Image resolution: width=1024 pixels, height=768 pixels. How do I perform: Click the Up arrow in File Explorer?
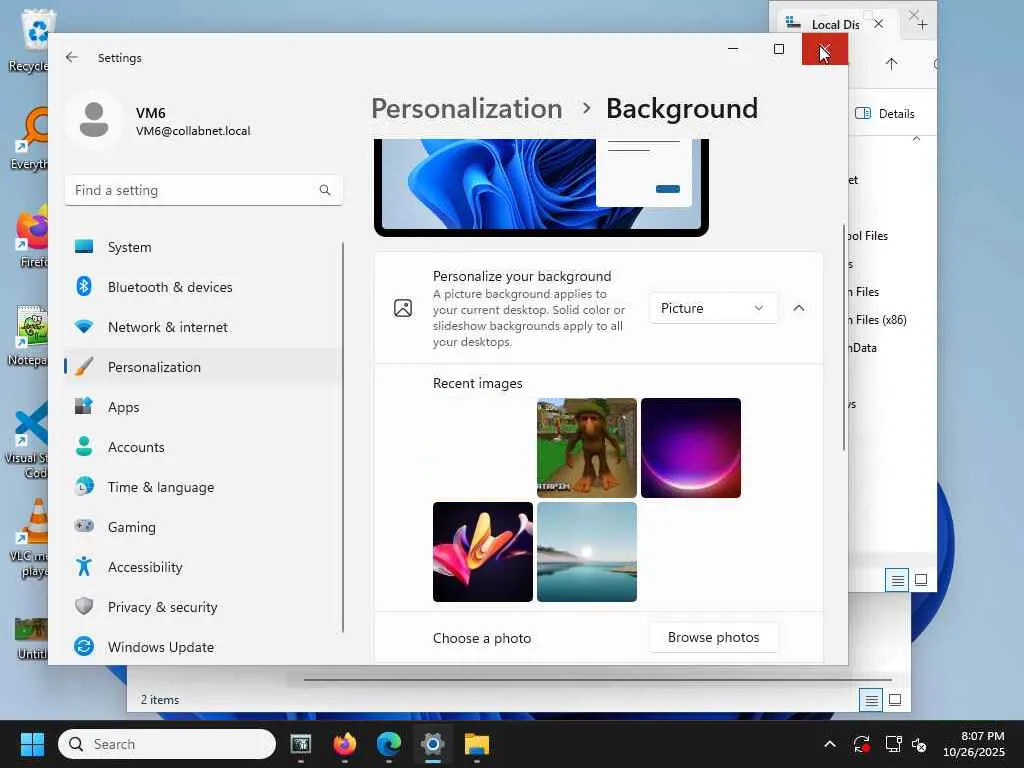(891, 64)
